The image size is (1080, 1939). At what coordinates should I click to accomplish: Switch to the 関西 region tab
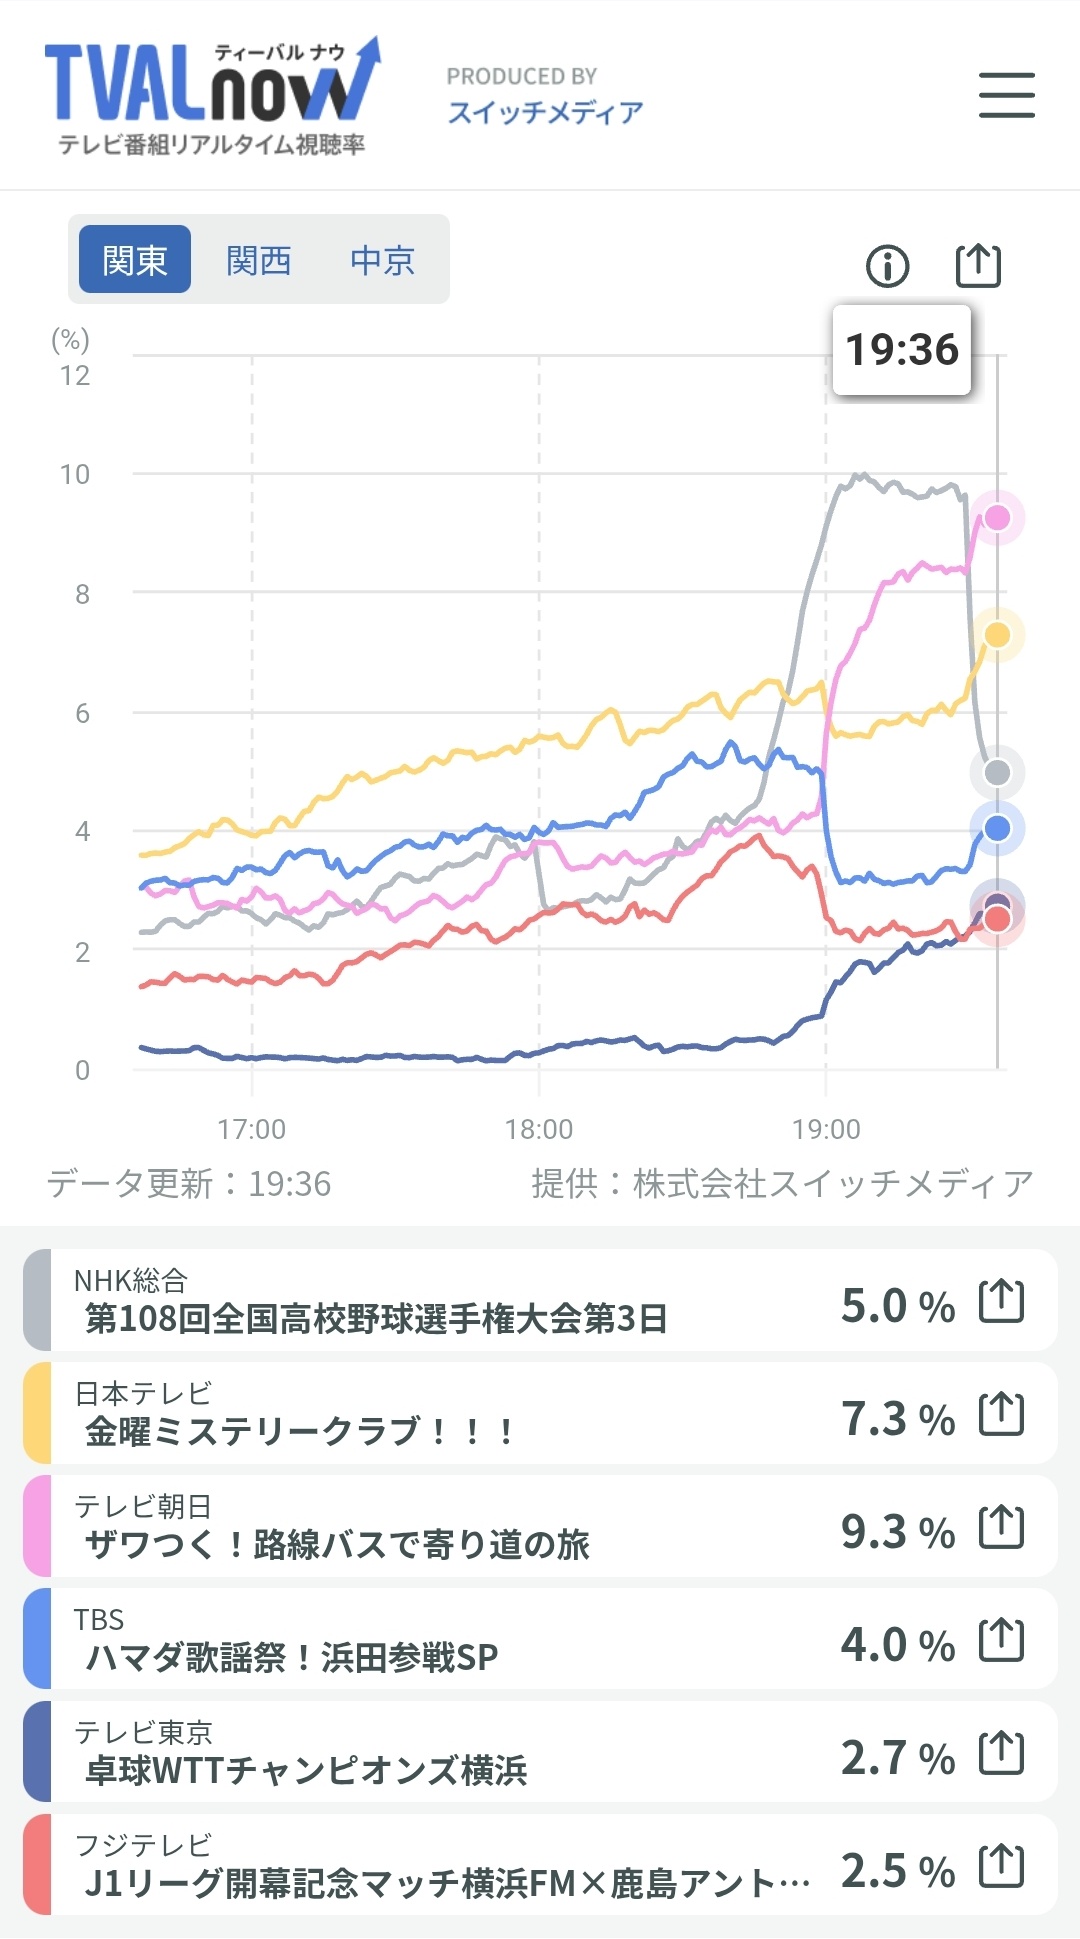(x=258, y=260)
